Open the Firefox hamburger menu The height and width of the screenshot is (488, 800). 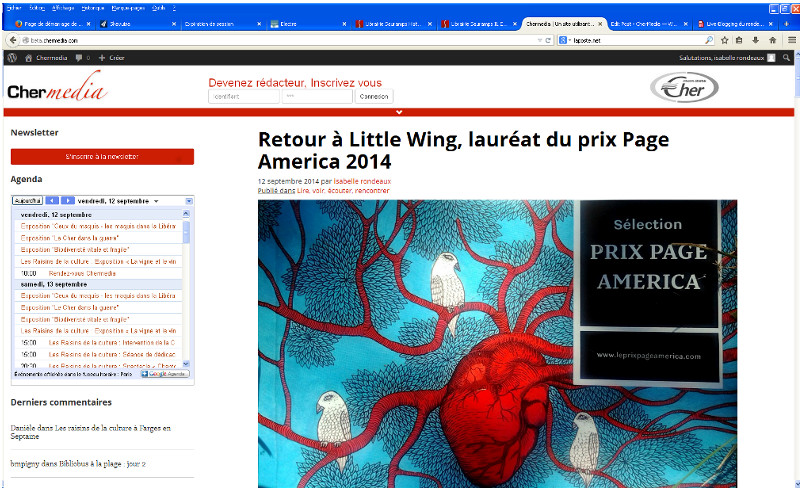[x=792, y=40]
